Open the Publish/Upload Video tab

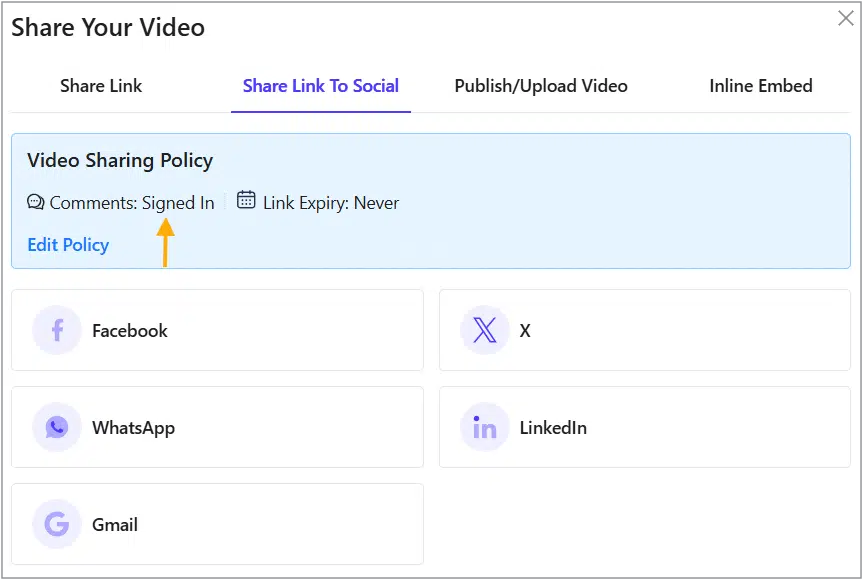point(540,86)
